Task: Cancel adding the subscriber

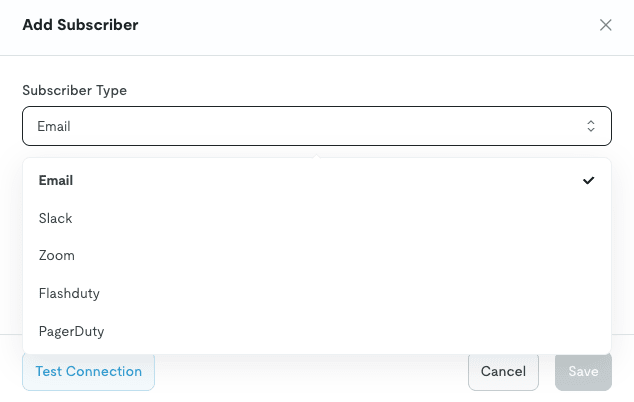Action: [503, 371]
